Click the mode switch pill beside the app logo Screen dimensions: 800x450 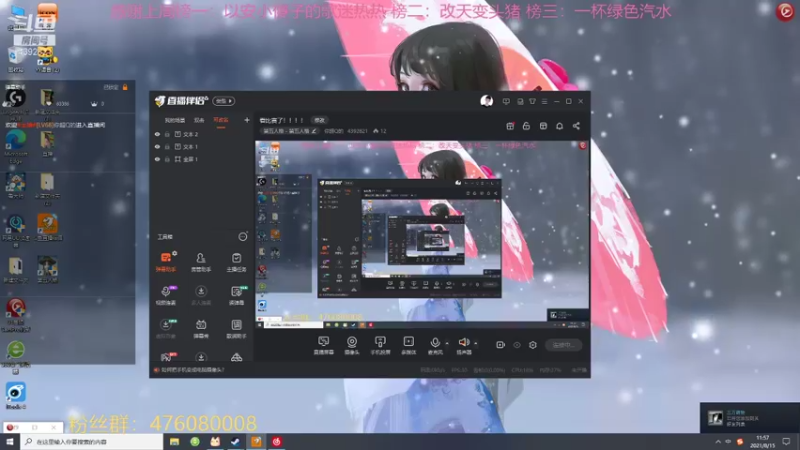pos(224,101)
